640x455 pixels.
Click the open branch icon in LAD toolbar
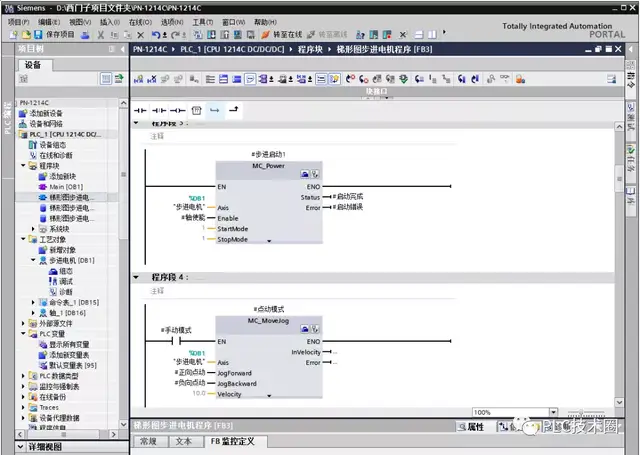(214, 110)
